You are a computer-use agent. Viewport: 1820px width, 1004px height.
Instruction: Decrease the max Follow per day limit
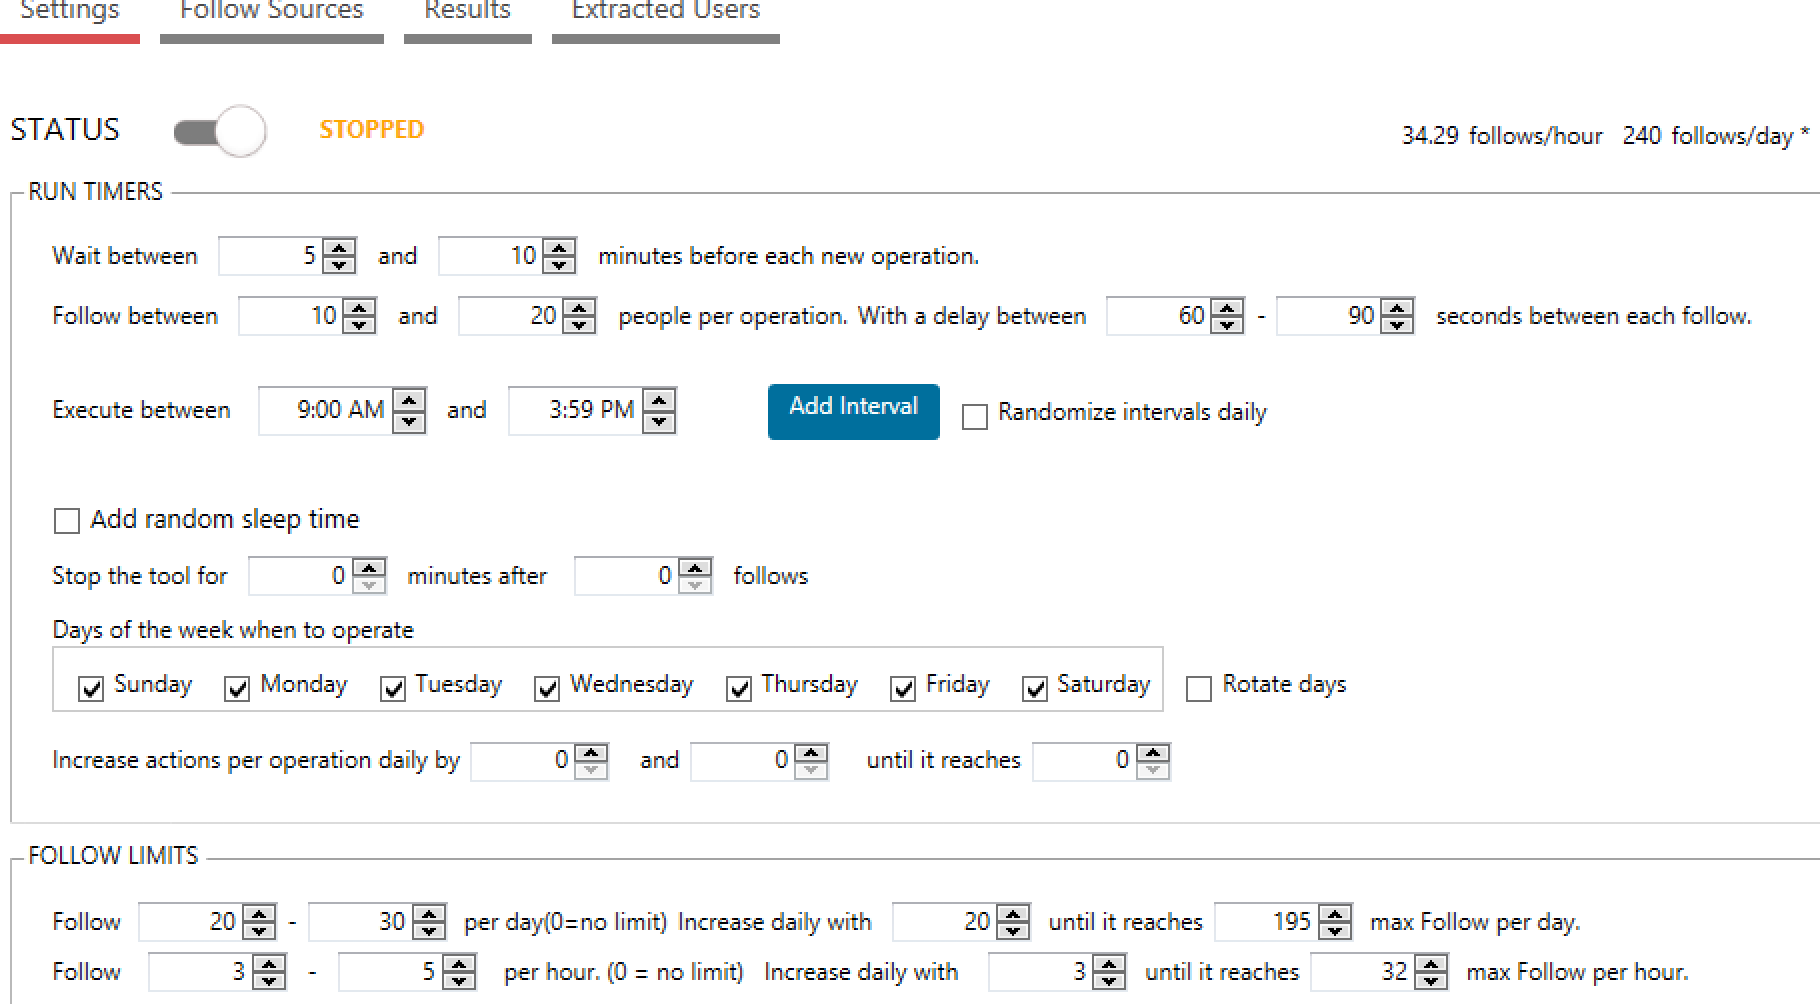coord(1335,930)
